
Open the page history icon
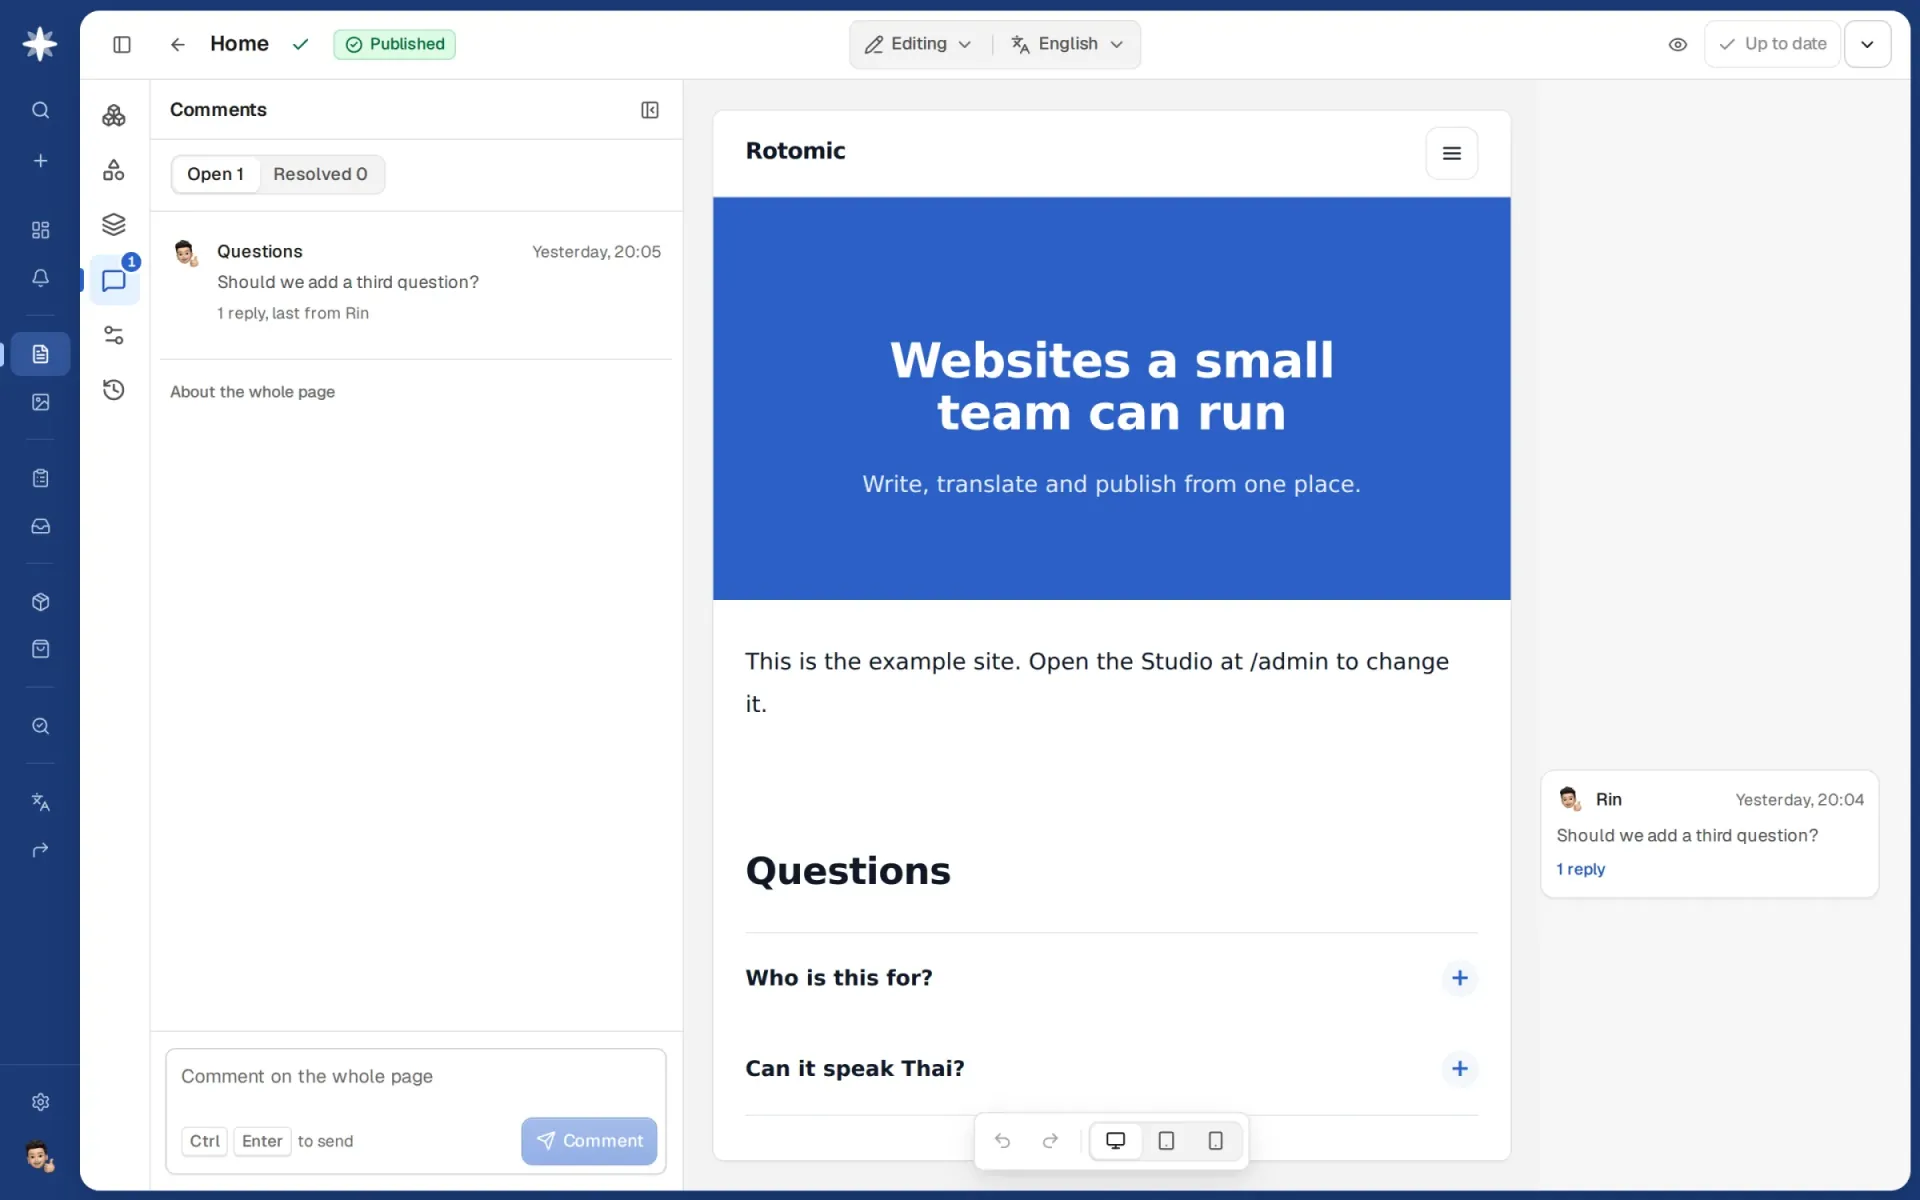point(114,390)
